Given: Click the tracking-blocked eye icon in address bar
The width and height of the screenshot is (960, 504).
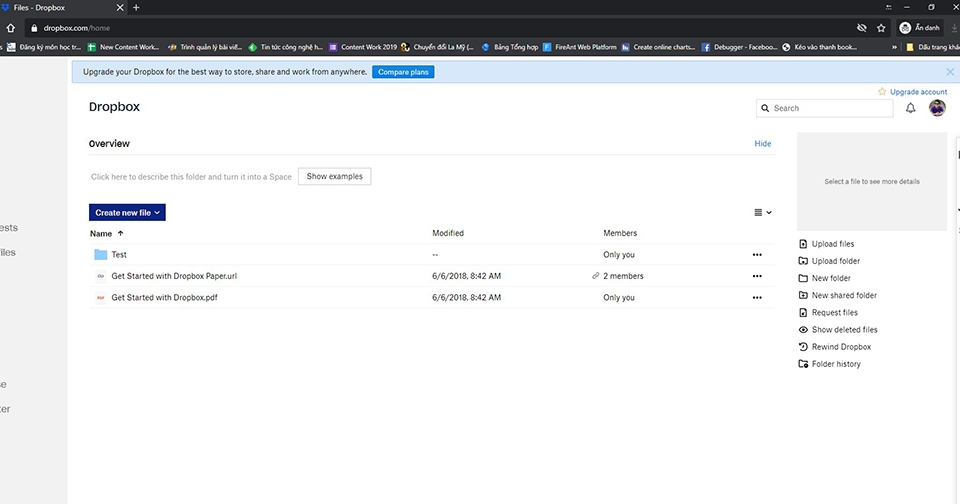Looking at the screenshot, I should point(861,28).
